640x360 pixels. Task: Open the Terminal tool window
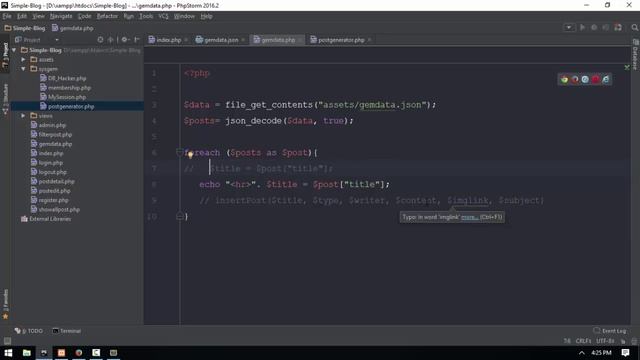click(x=67, y=331)
